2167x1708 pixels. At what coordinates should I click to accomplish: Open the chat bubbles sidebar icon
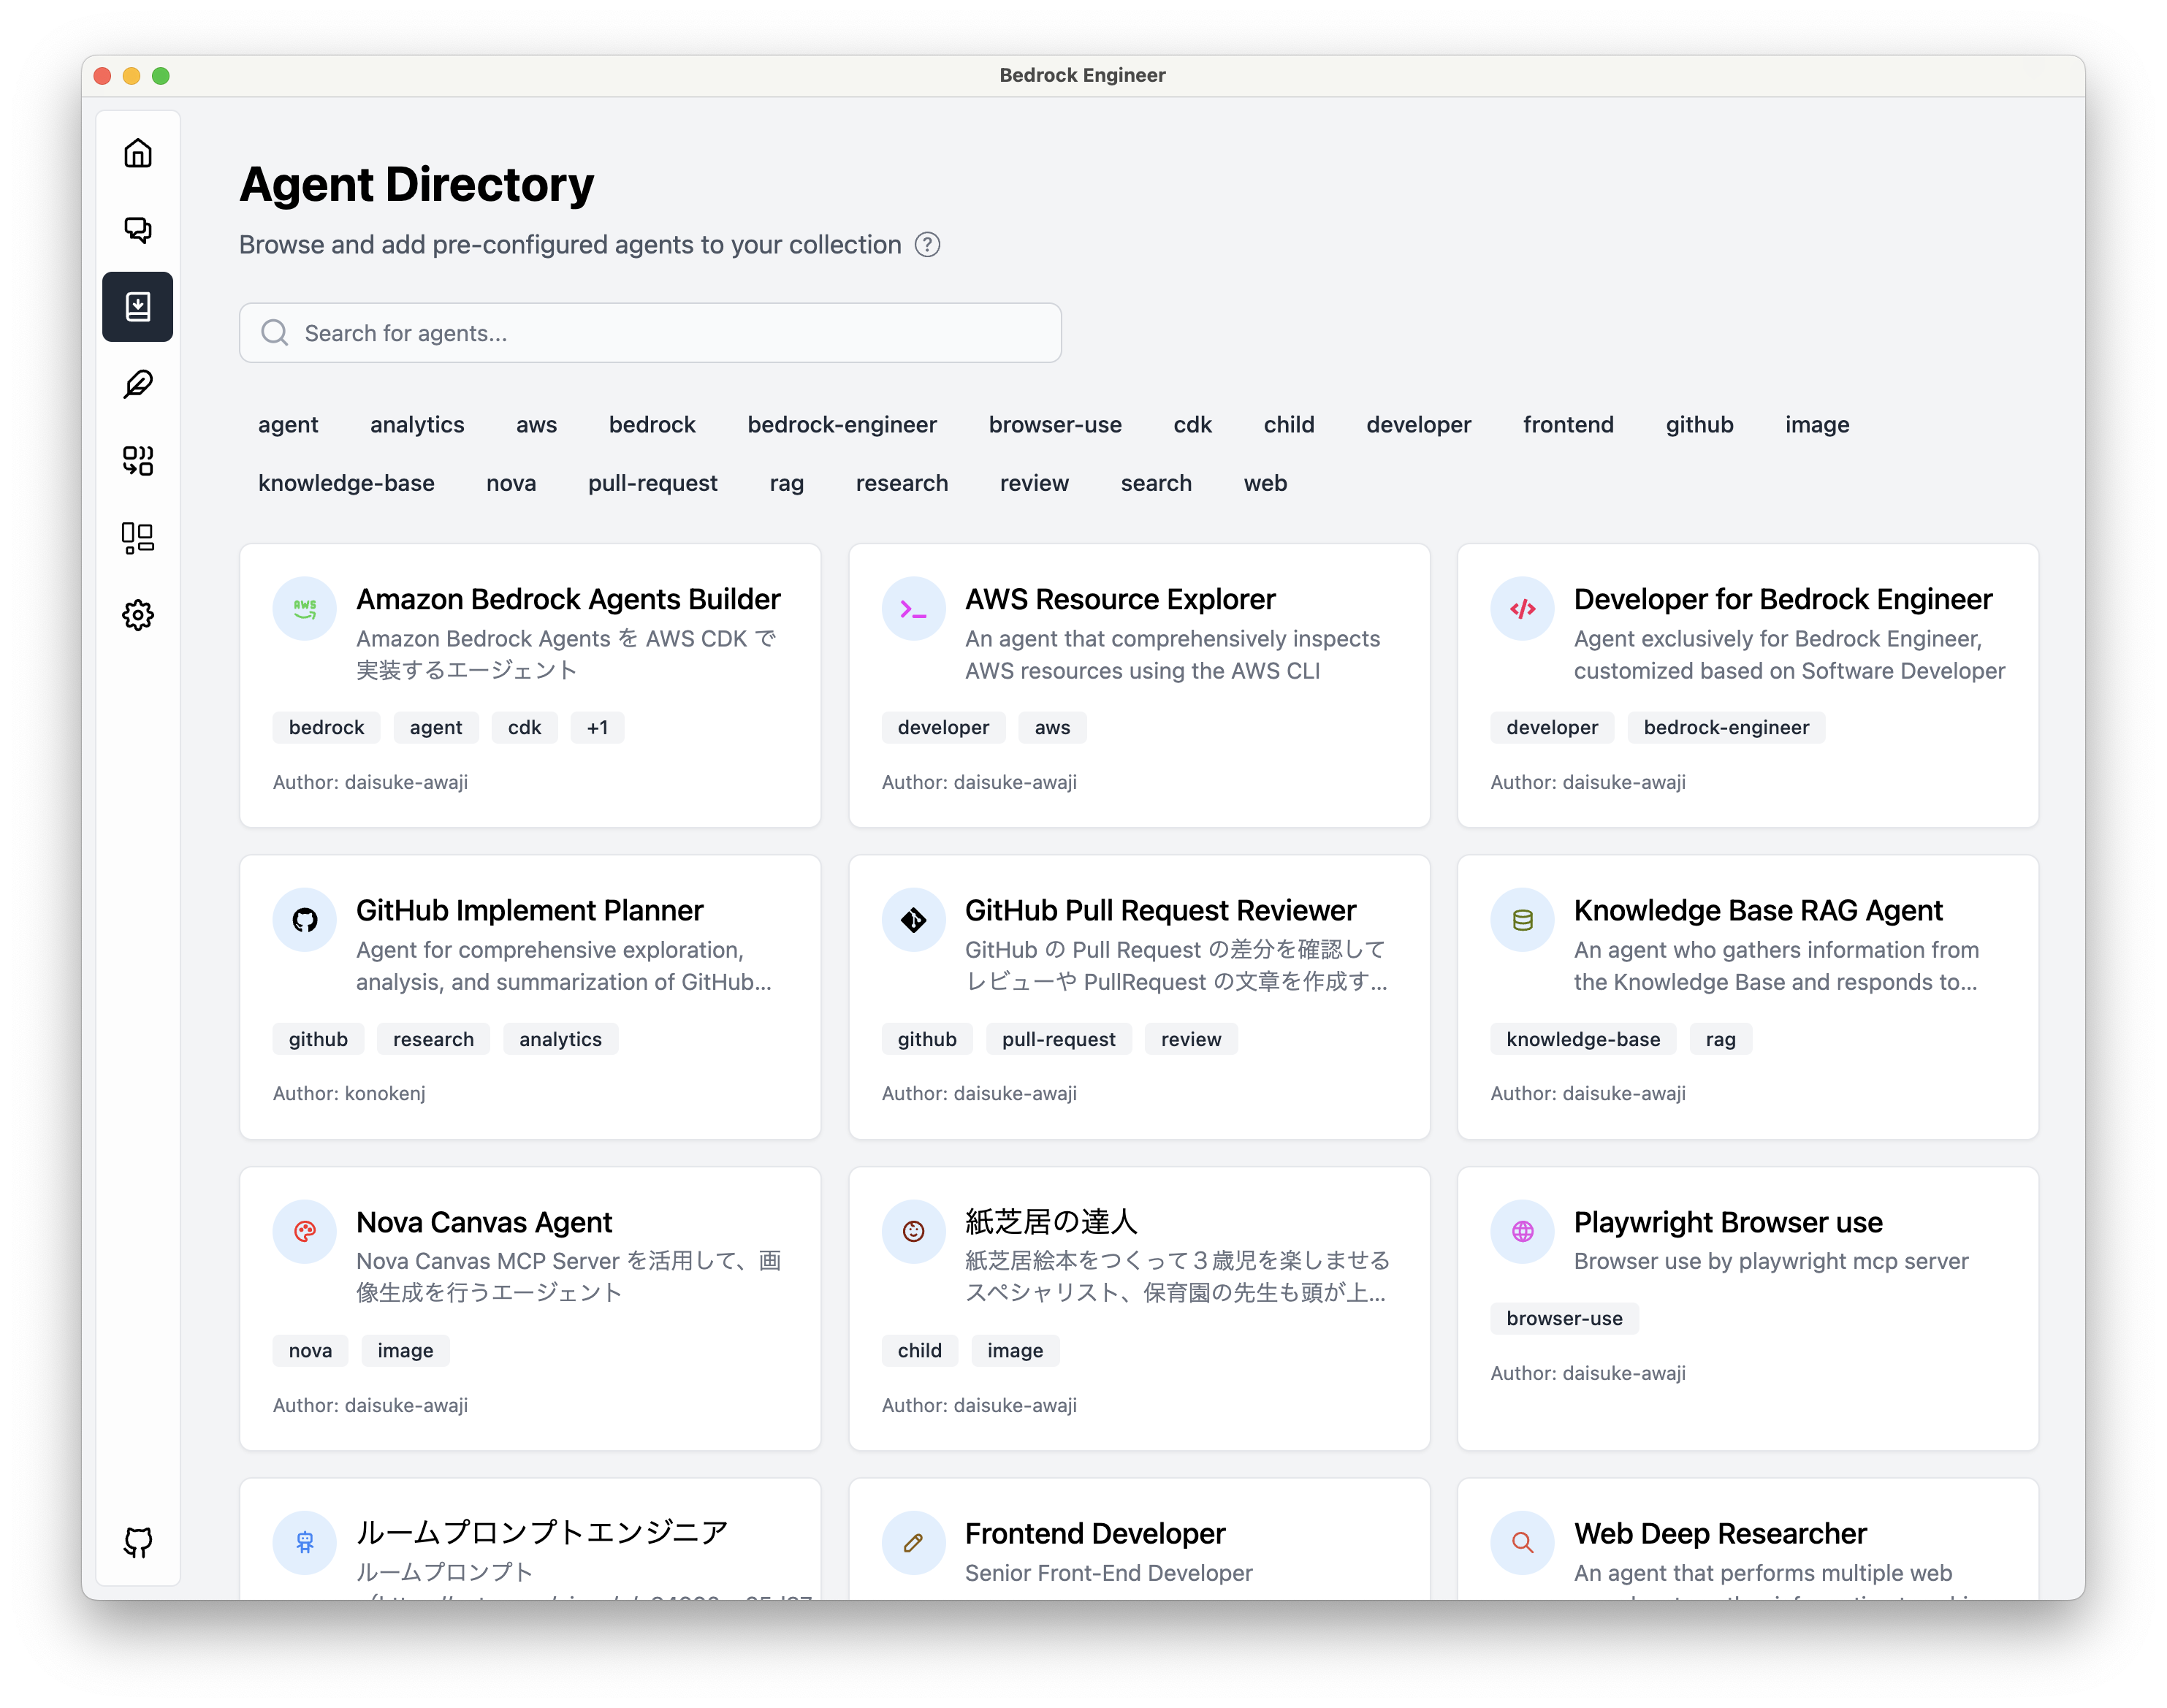pos(138,230)
